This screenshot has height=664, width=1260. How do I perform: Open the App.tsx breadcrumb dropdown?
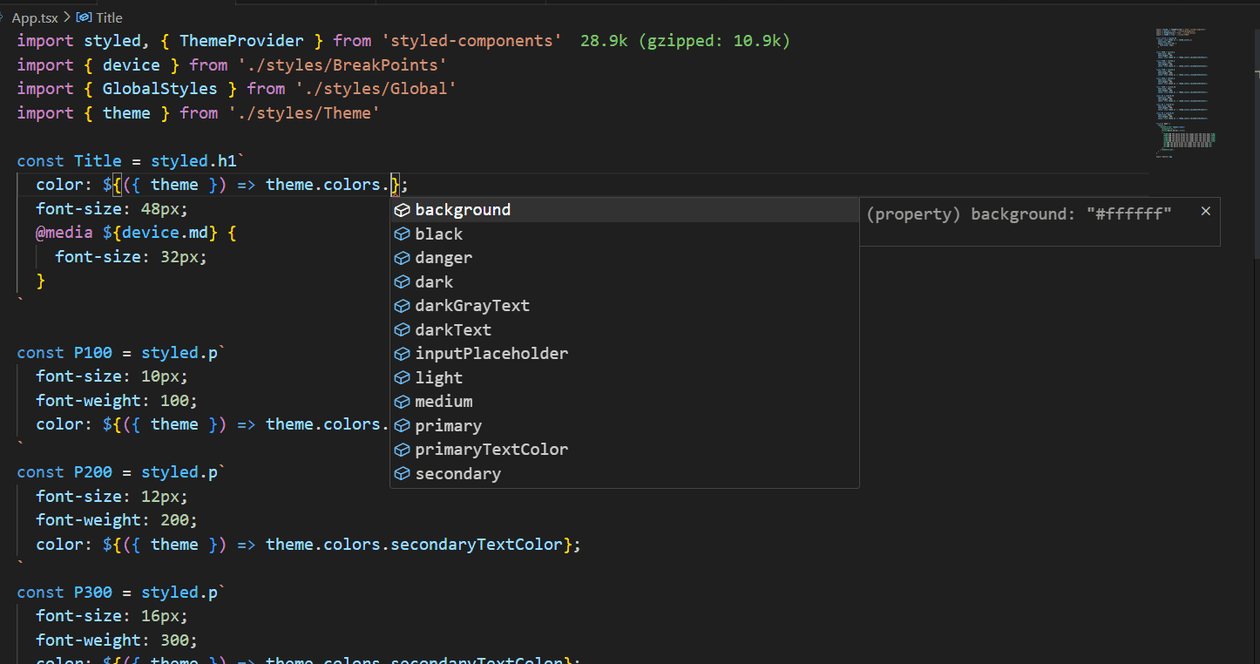click(34, 18)
